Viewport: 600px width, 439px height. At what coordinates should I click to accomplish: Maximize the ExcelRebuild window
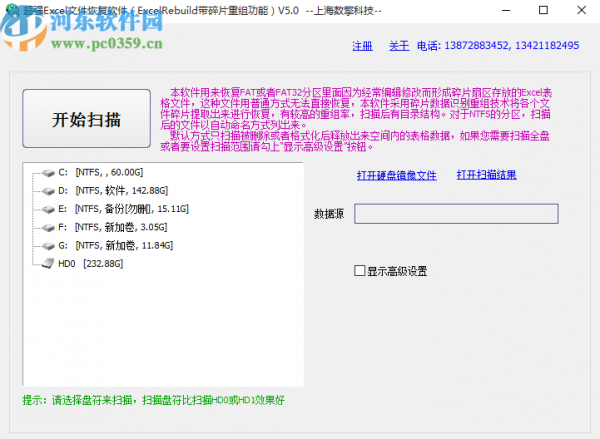(543, 10)
